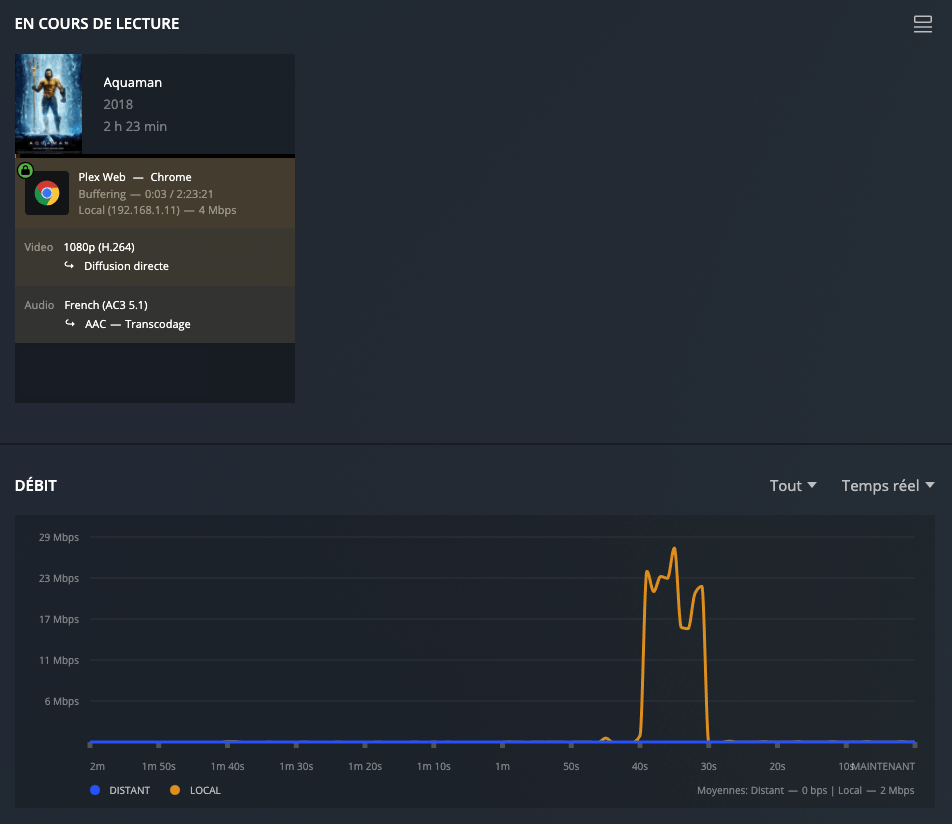Open the Tout filter dropdown

coord(793,485)
